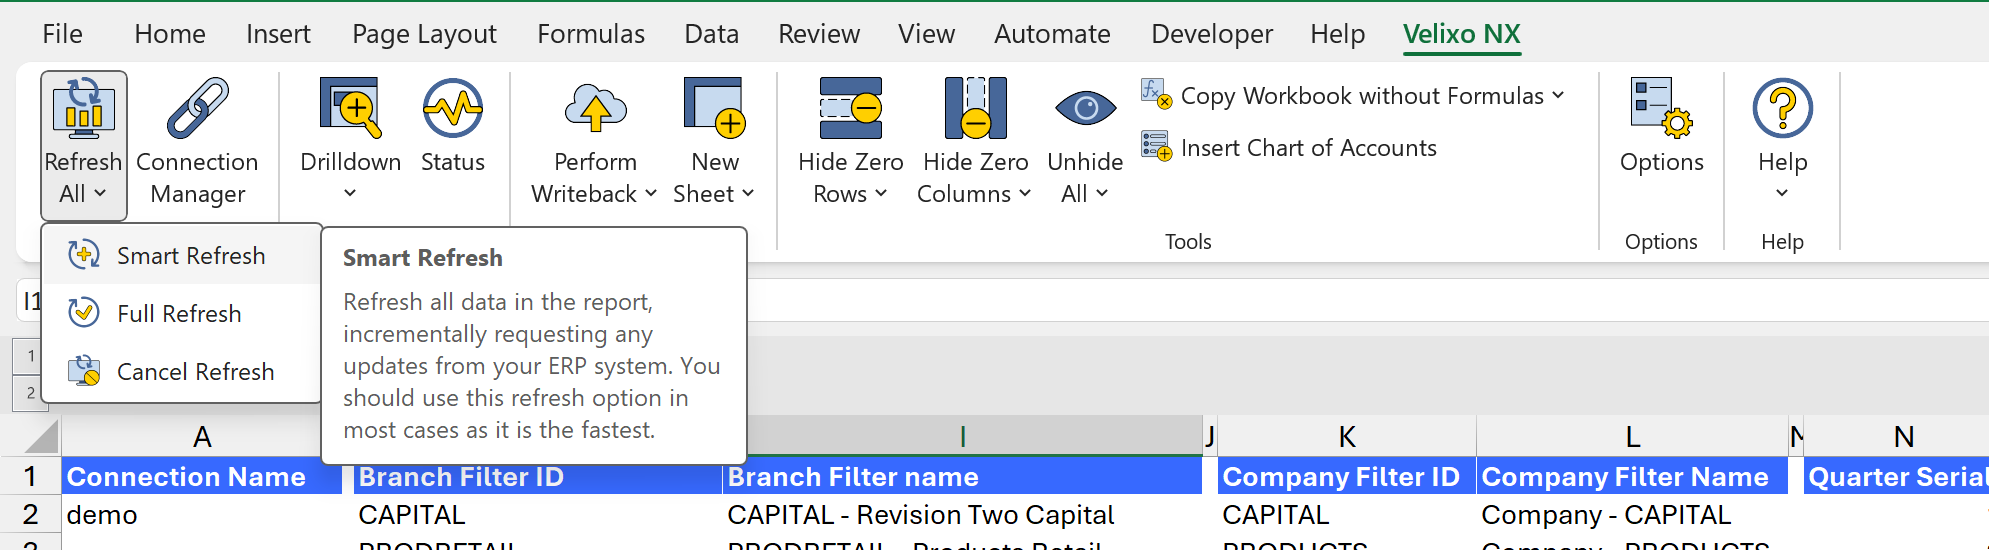Switch to the Data tab

[711, 34]
